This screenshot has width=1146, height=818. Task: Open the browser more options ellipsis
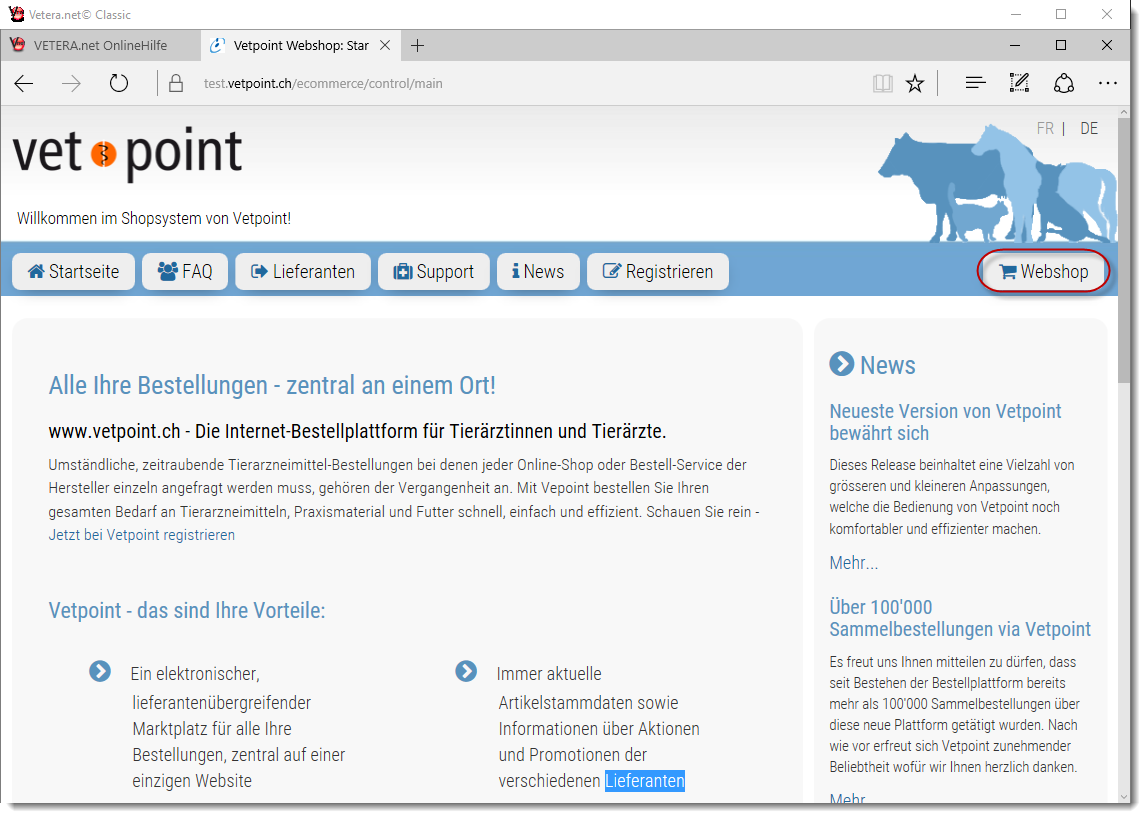pyautogui.click(x=1107, y=84)
